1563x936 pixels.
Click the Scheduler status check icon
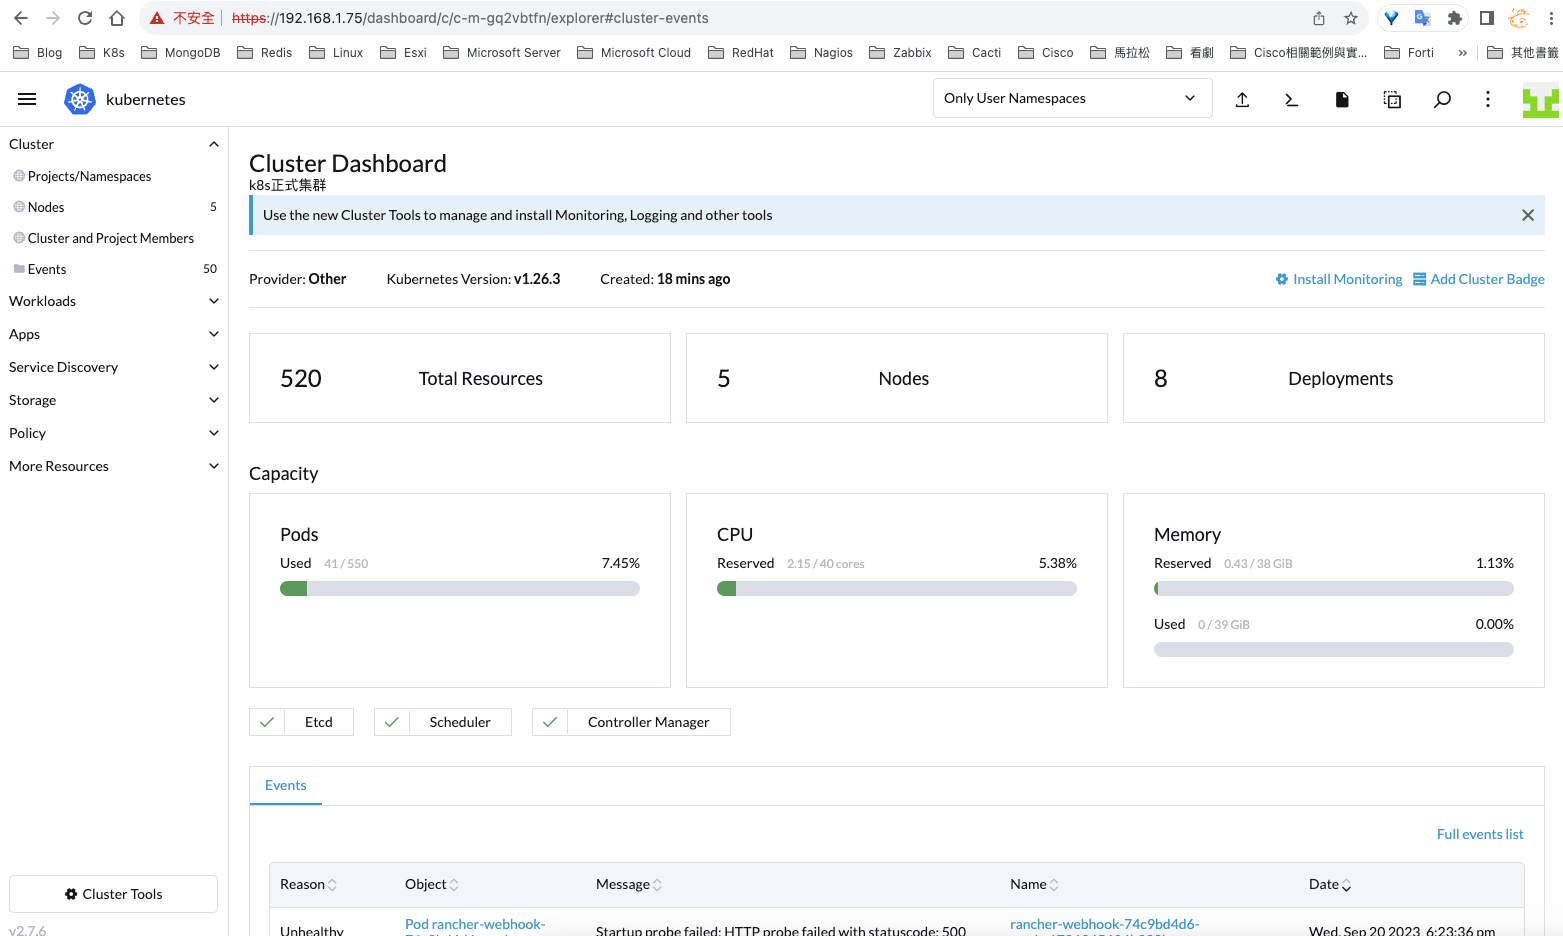(392, 722)
